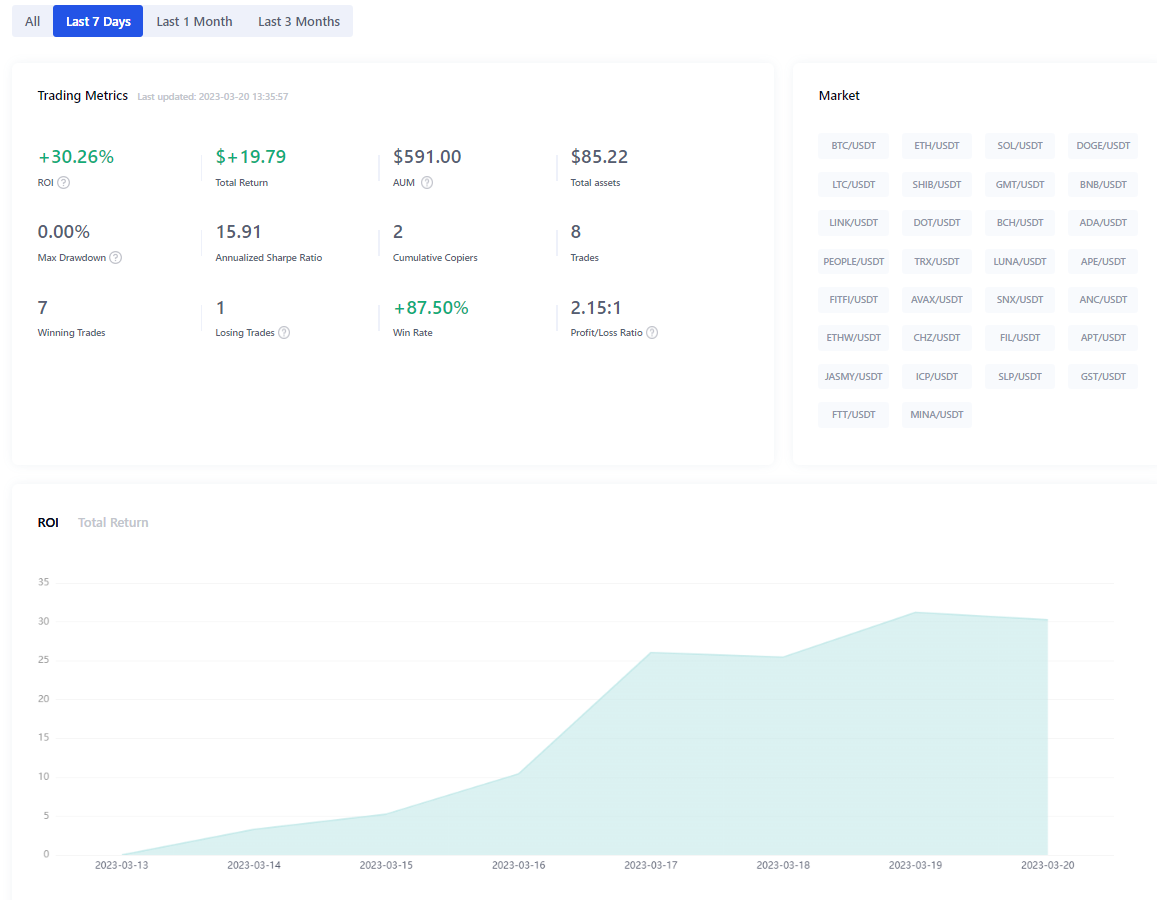
Task: Pick the MINA/USDT market tag
Action: tap(936, 415)
